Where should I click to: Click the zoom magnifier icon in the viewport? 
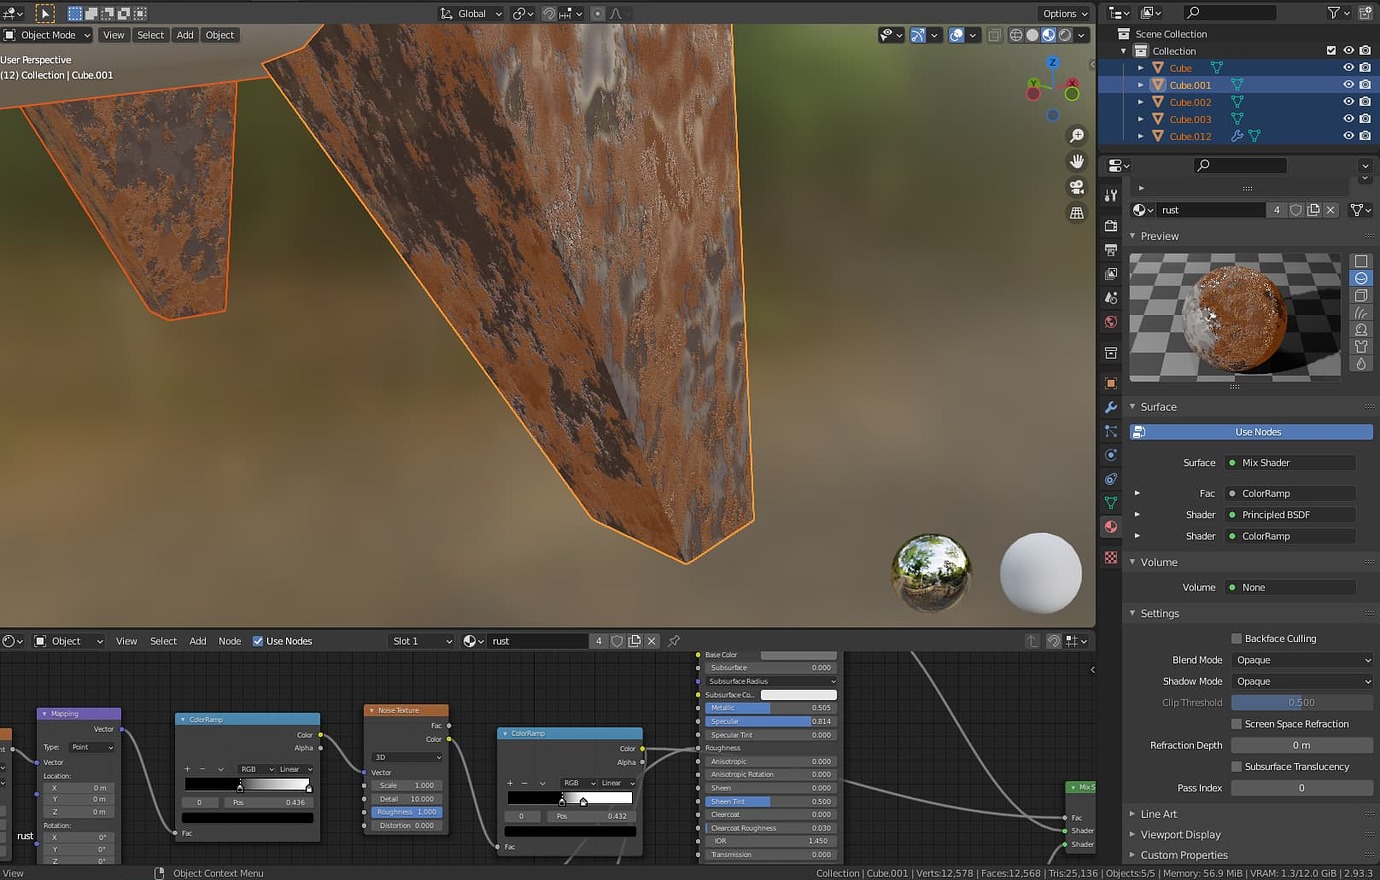[1077, 136]
